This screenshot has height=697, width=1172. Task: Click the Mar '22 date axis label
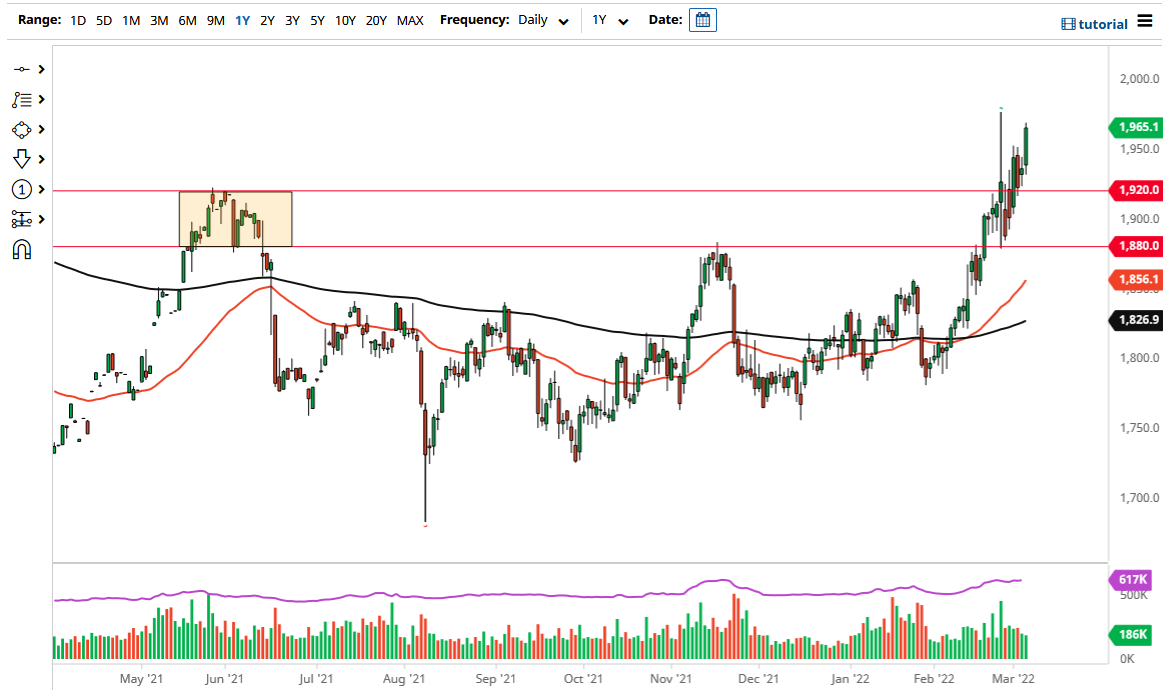1013,678
